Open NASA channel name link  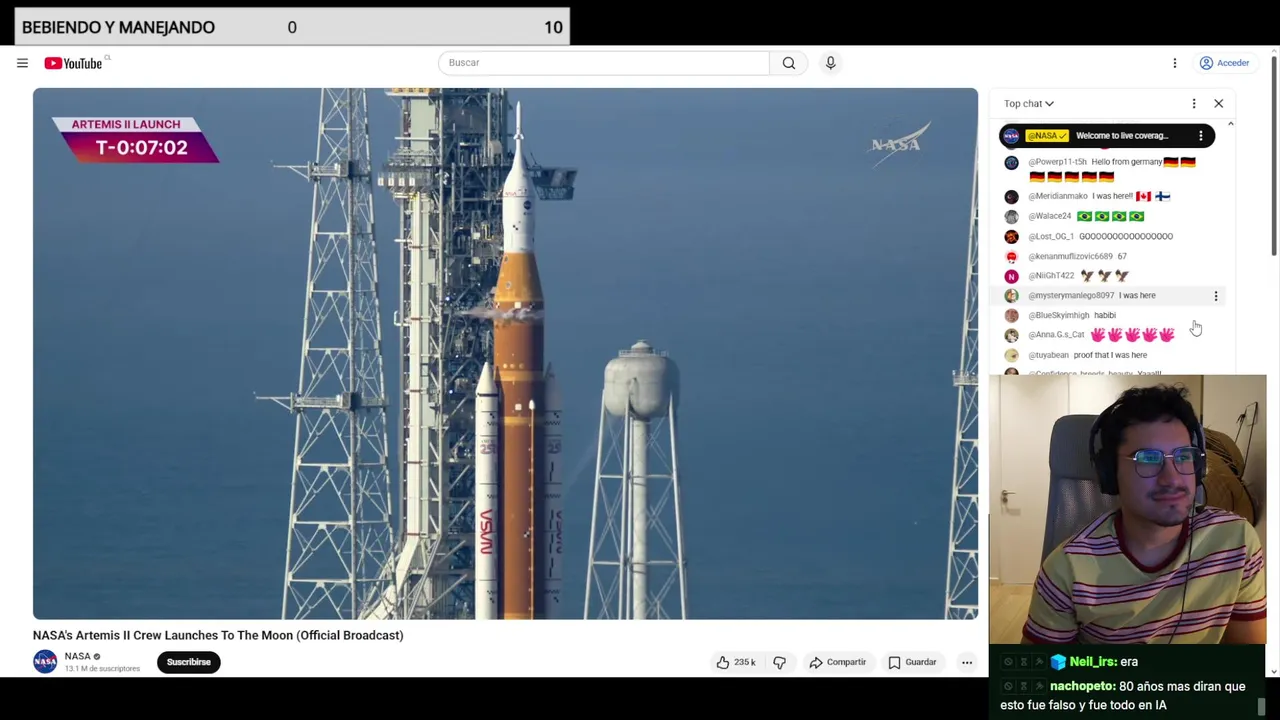(x=77, y=656)
